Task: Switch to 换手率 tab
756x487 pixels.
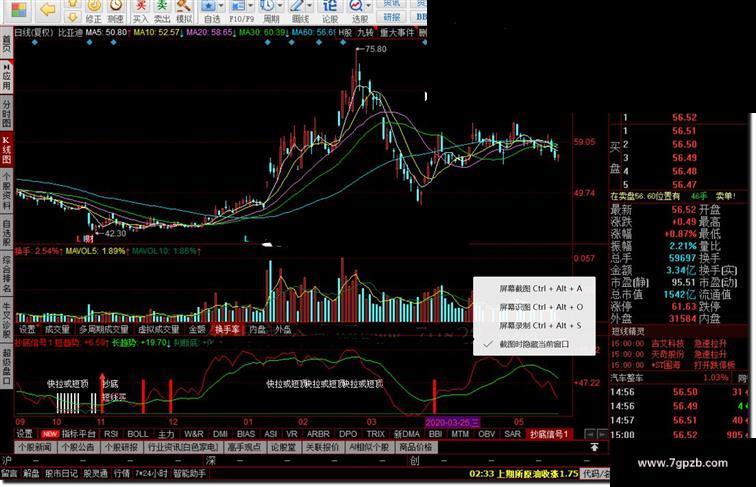Action: pyautogui.click(x=227, y=329)
